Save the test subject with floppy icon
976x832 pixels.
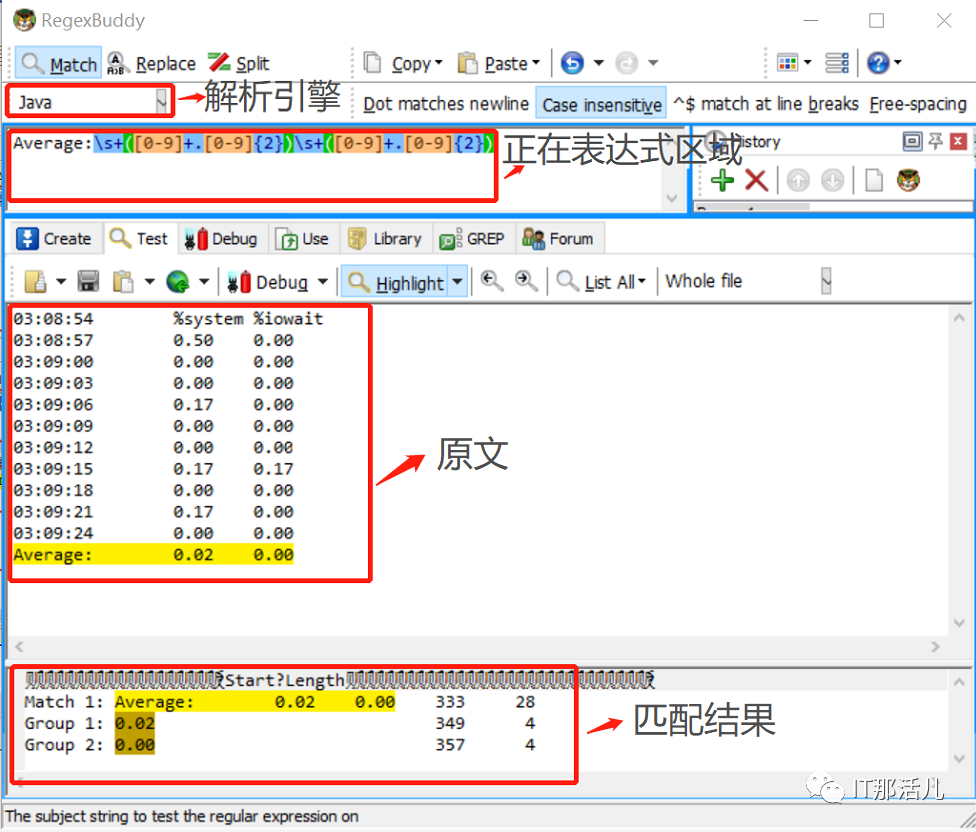pos(88,281)
